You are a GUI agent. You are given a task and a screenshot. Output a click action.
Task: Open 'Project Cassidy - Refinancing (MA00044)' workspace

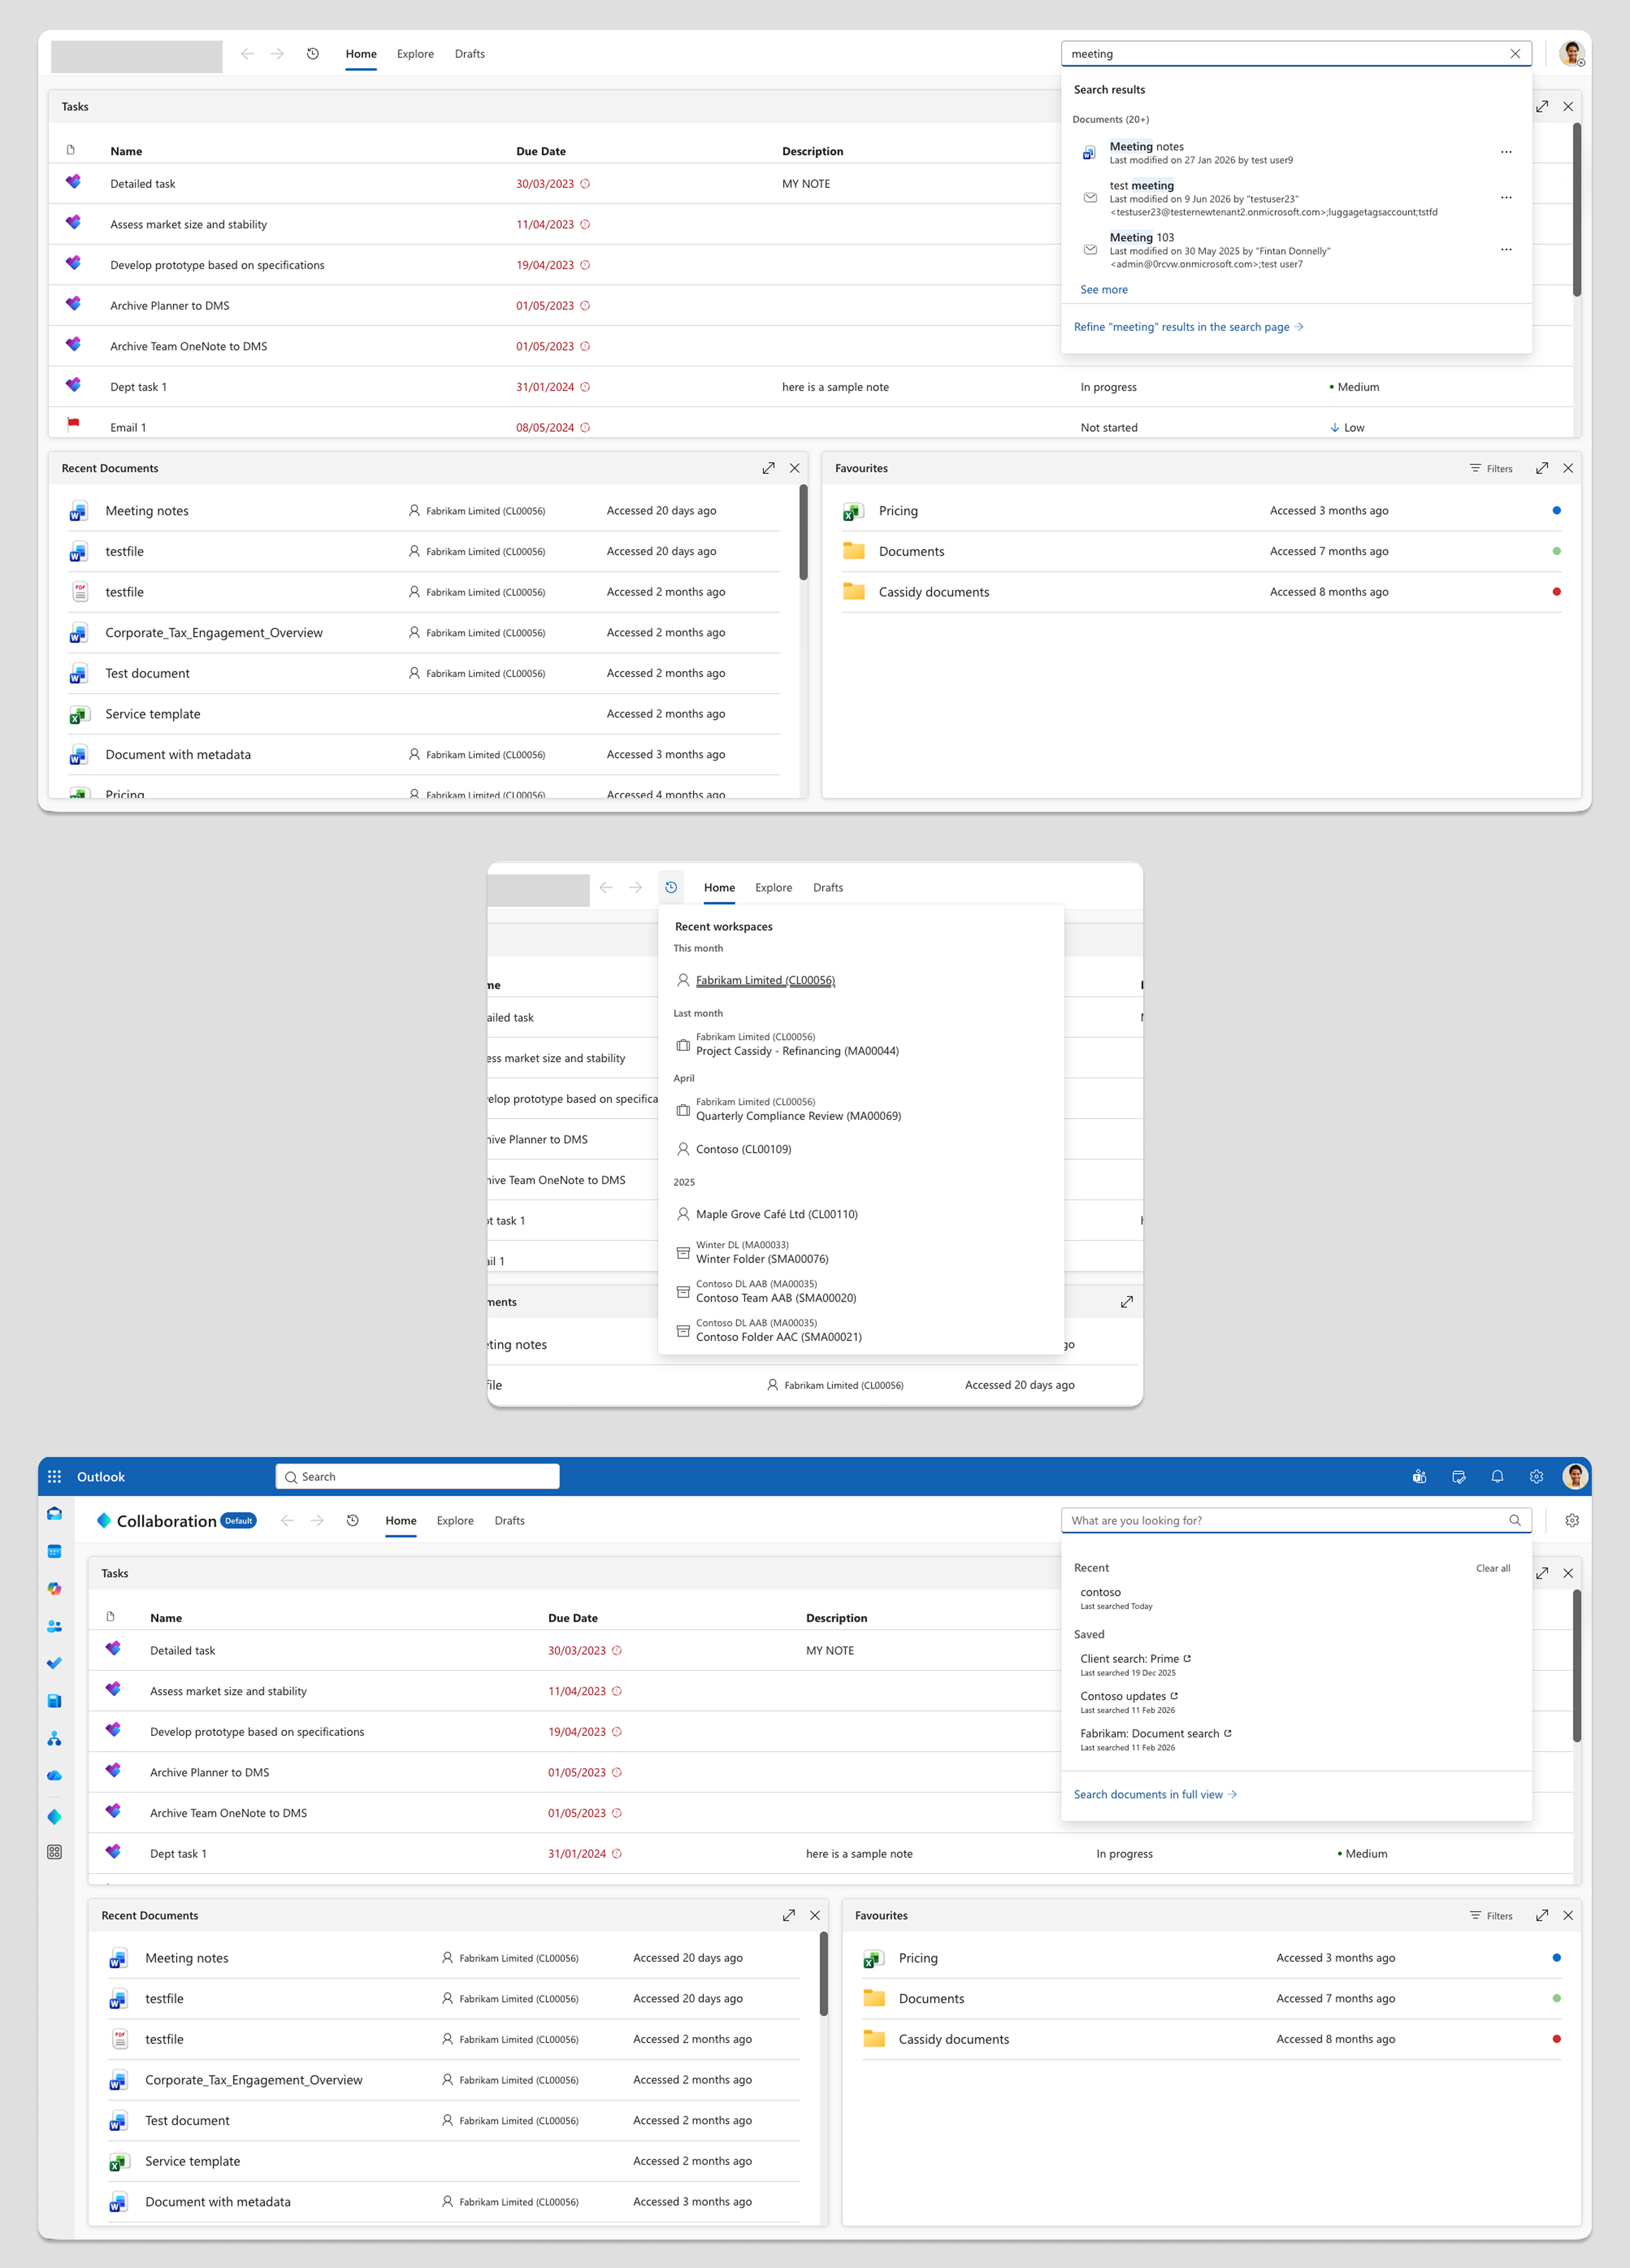797,1051
